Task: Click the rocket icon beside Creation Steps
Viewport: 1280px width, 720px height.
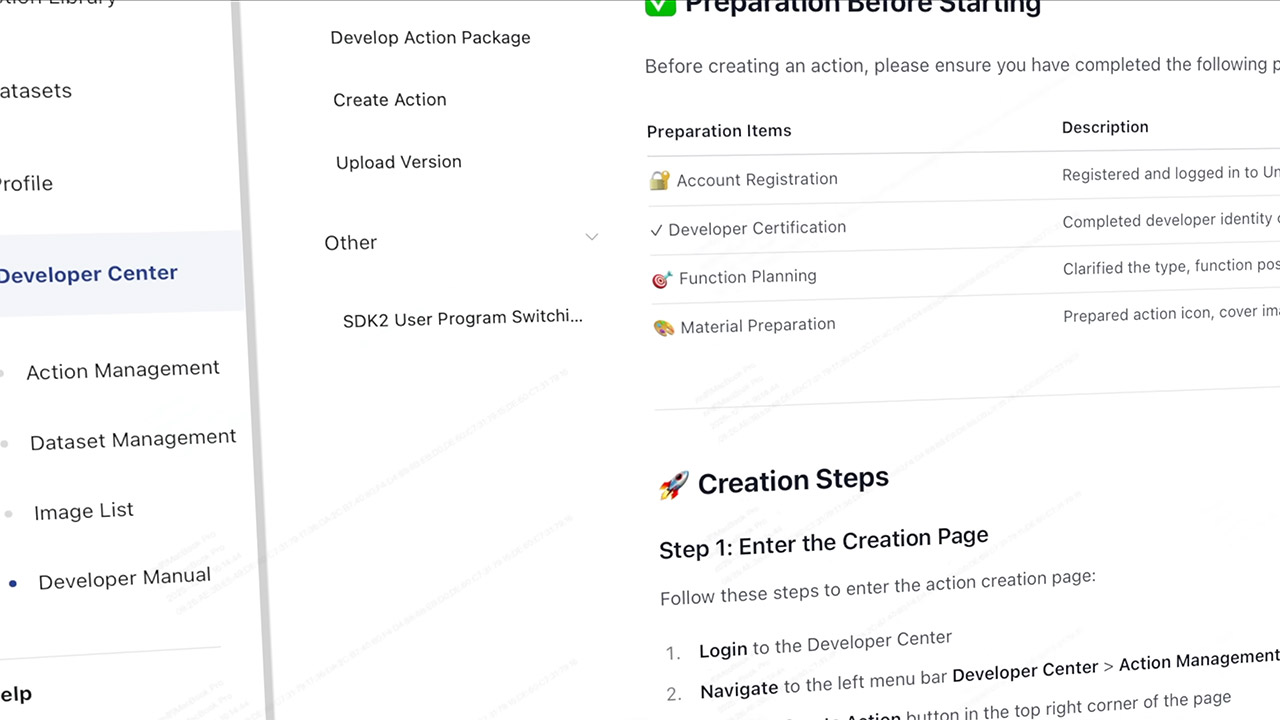Action: click(x=674, y=486)
